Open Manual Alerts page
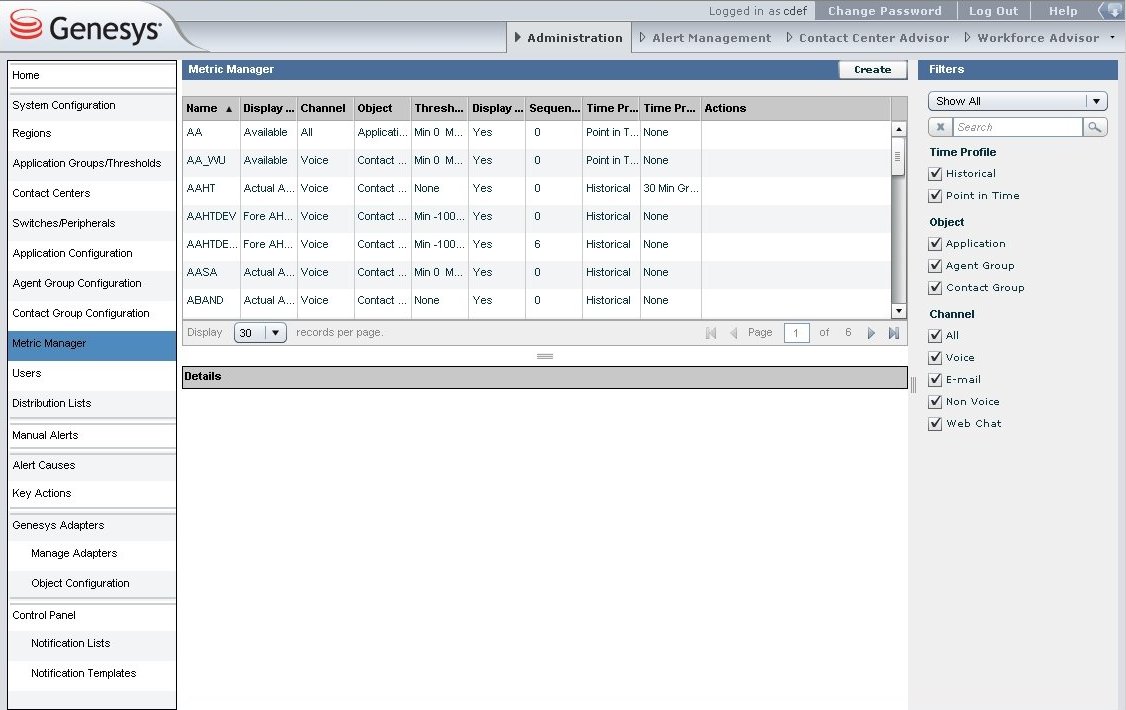1126x710 pixels. [92, 435]
